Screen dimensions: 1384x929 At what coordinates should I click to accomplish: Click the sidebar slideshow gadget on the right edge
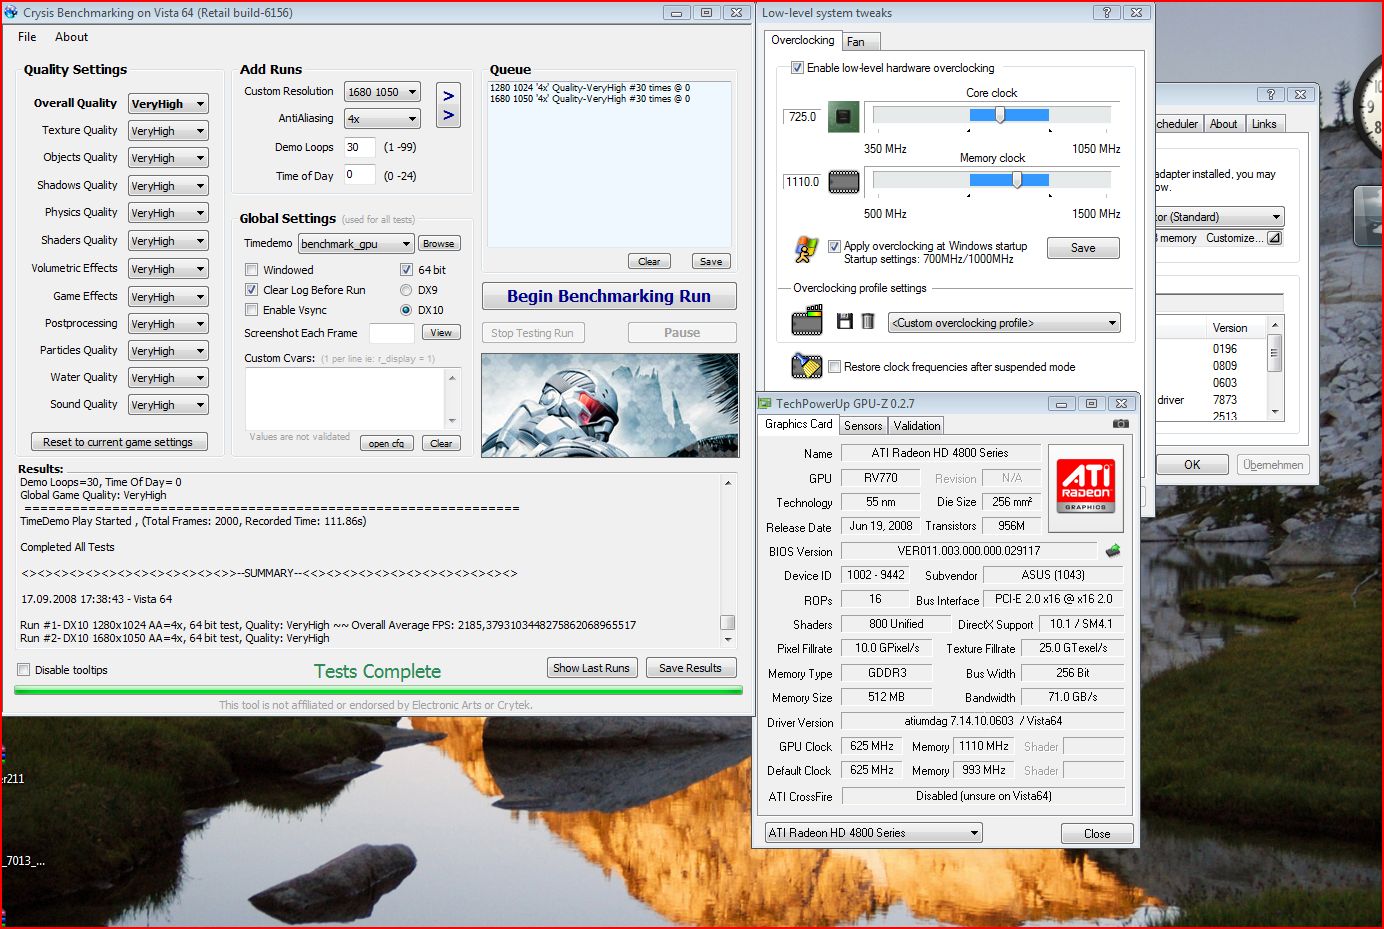pyautogui.click(x=1368, y=217)
